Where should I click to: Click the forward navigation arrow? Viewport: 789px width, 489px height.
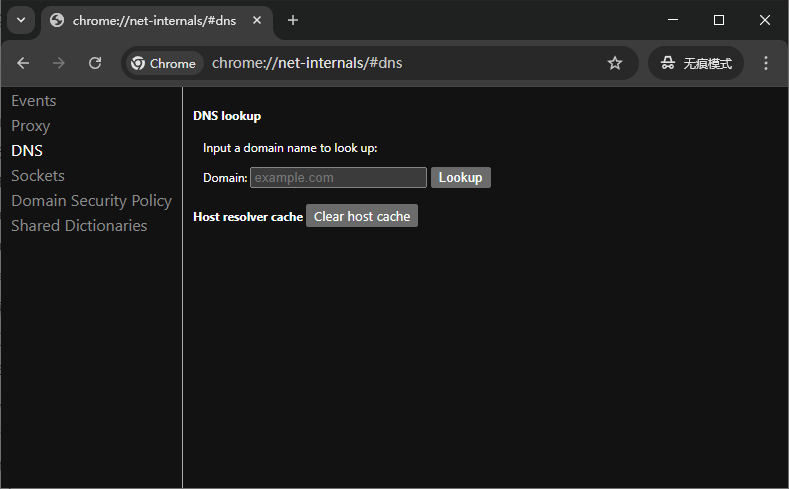pyautogui.click(x=59, y=63)
